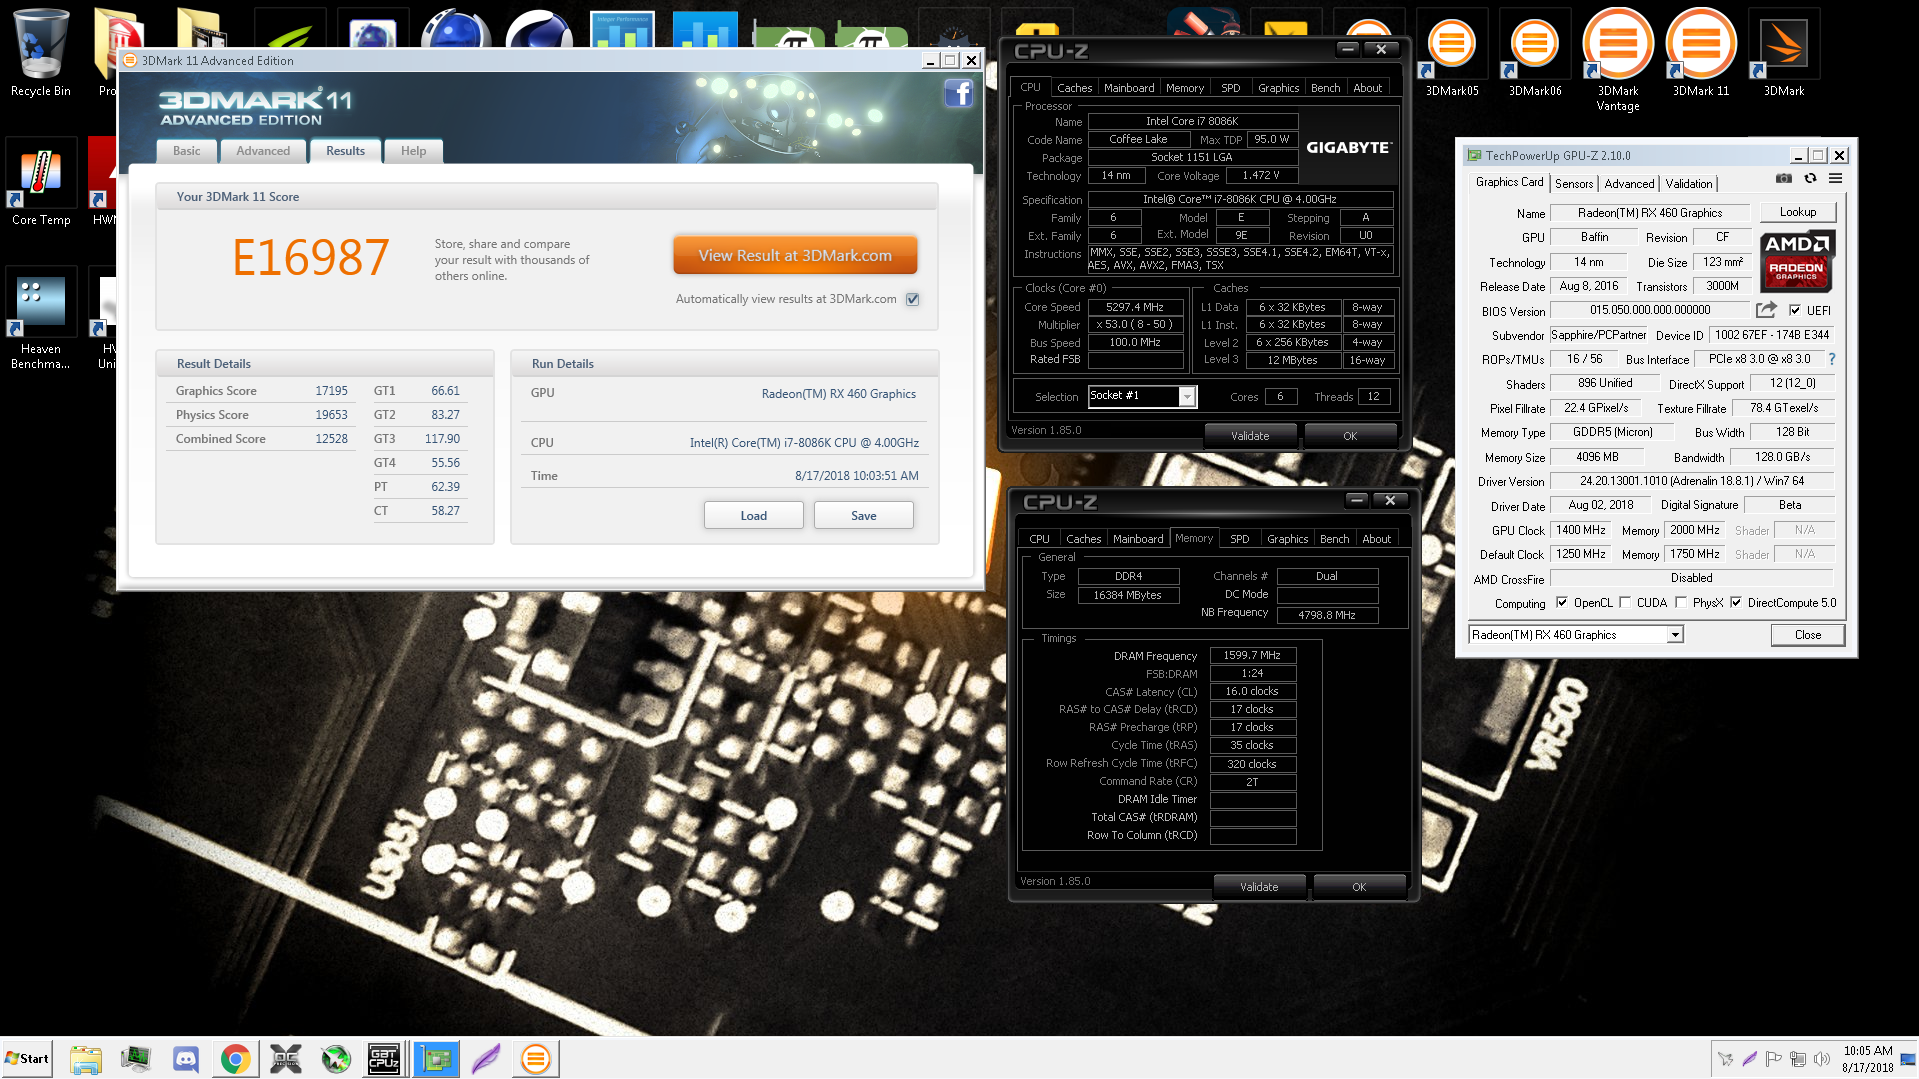This screenshot has width=1919, height=1079.
Task: Open 3DMark06 desktop shortcut
Action: 1534,54
